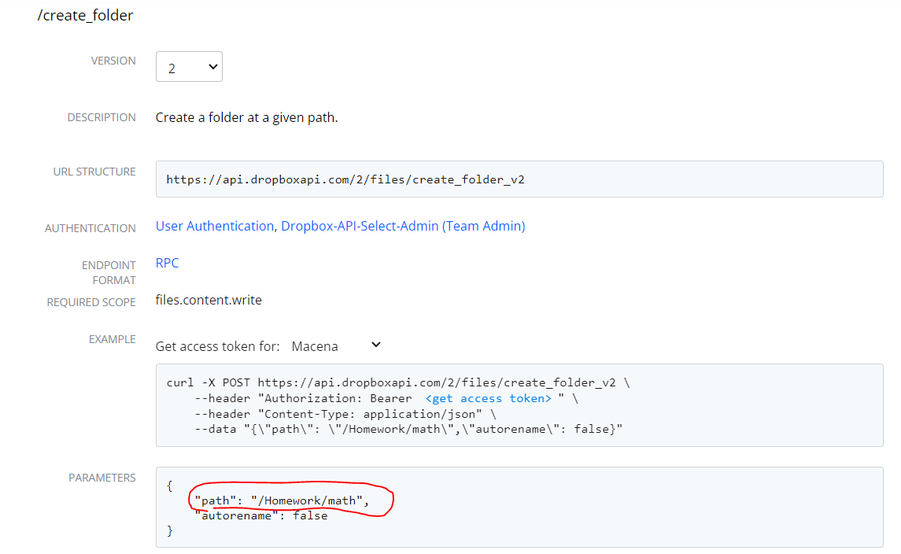This screenshot has width=901, height=554.
Task: Follow the Dropbox-API-Select-Admin (Team Admin) link
Action: 402,226
